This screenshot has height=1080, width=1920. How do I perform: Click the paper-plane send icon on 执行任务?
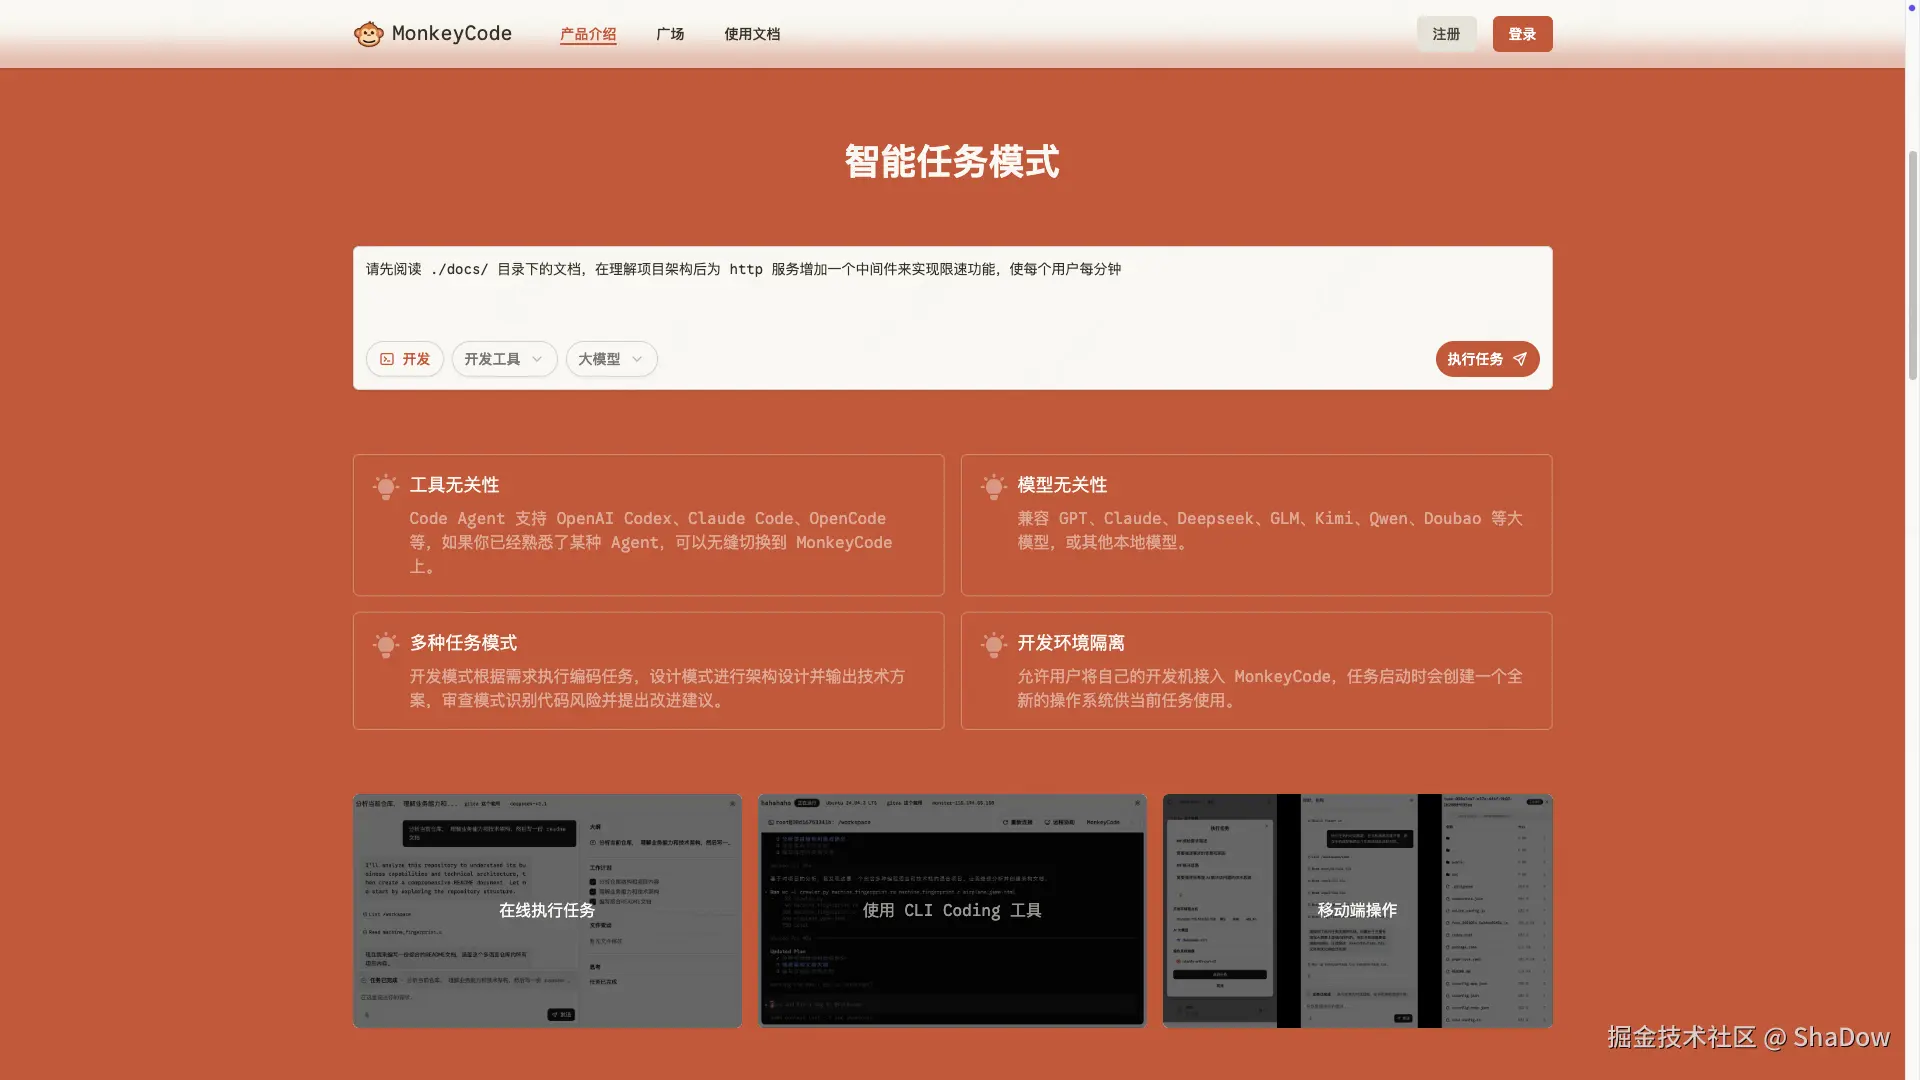click(1519, 359)
